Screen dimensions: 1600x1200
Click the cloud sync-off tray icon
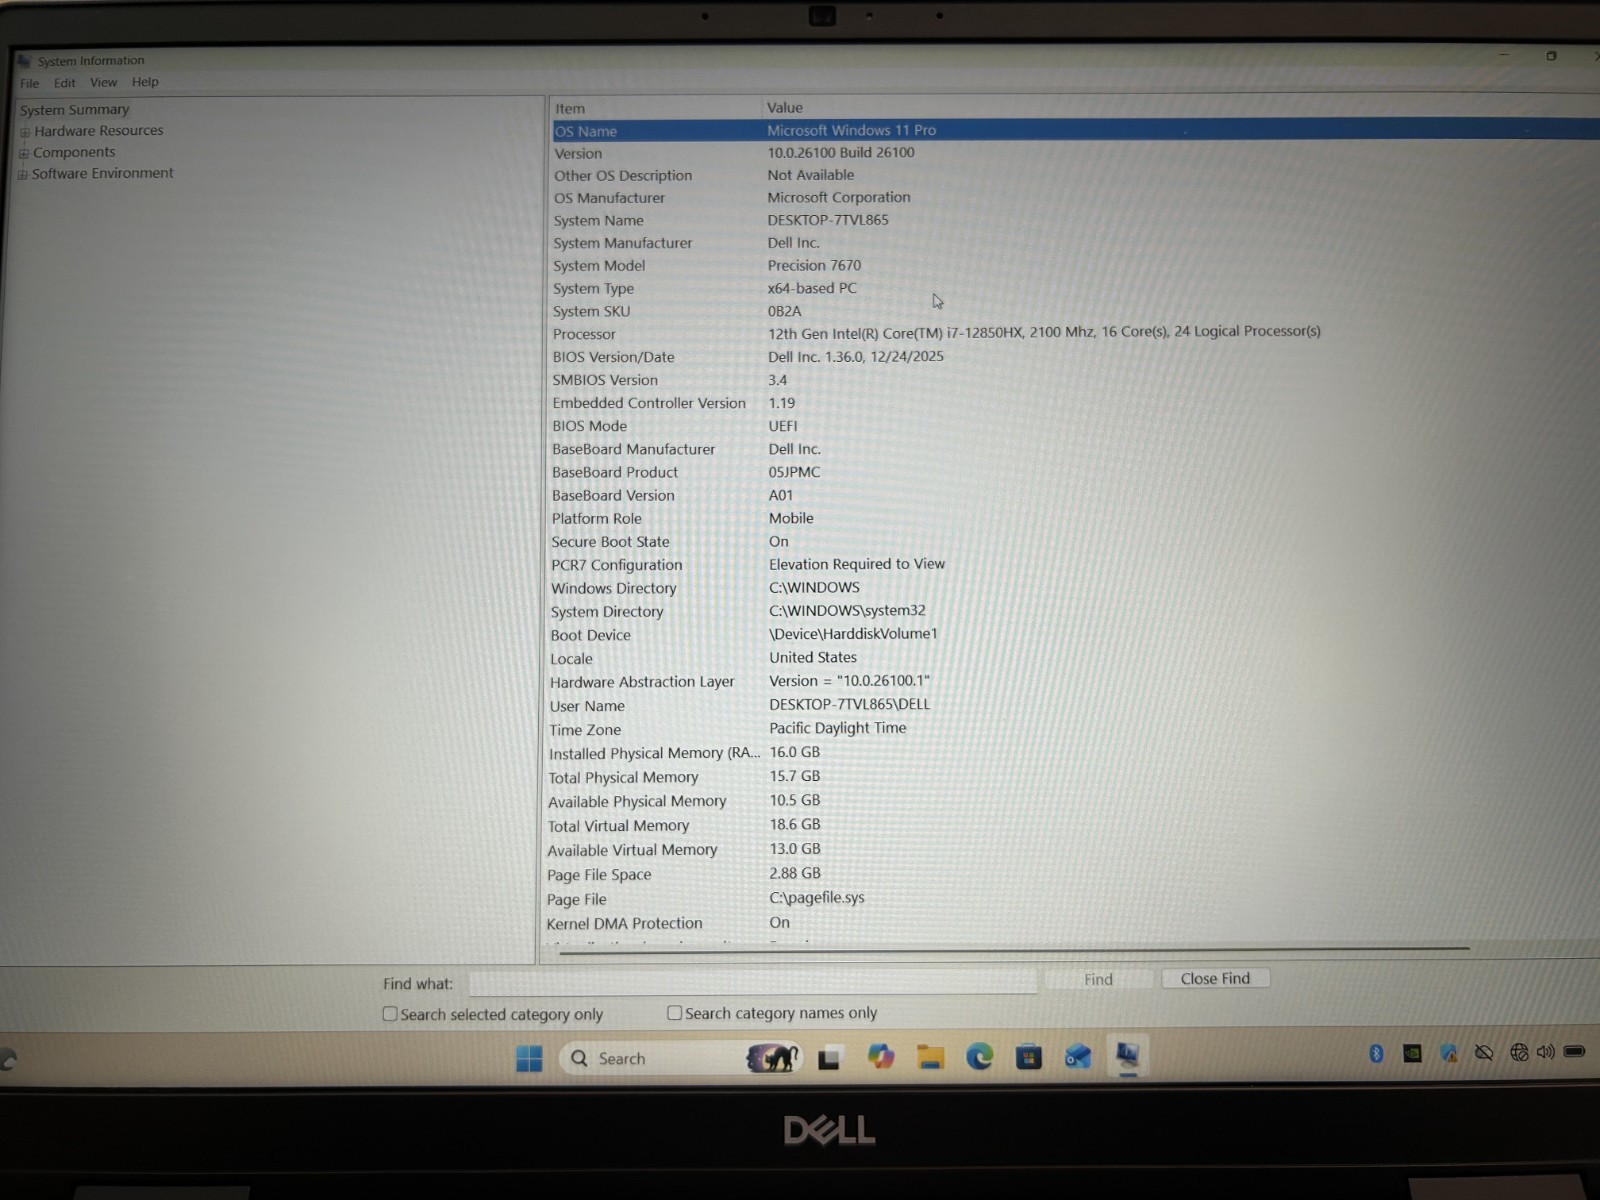coord(1484,1053)
